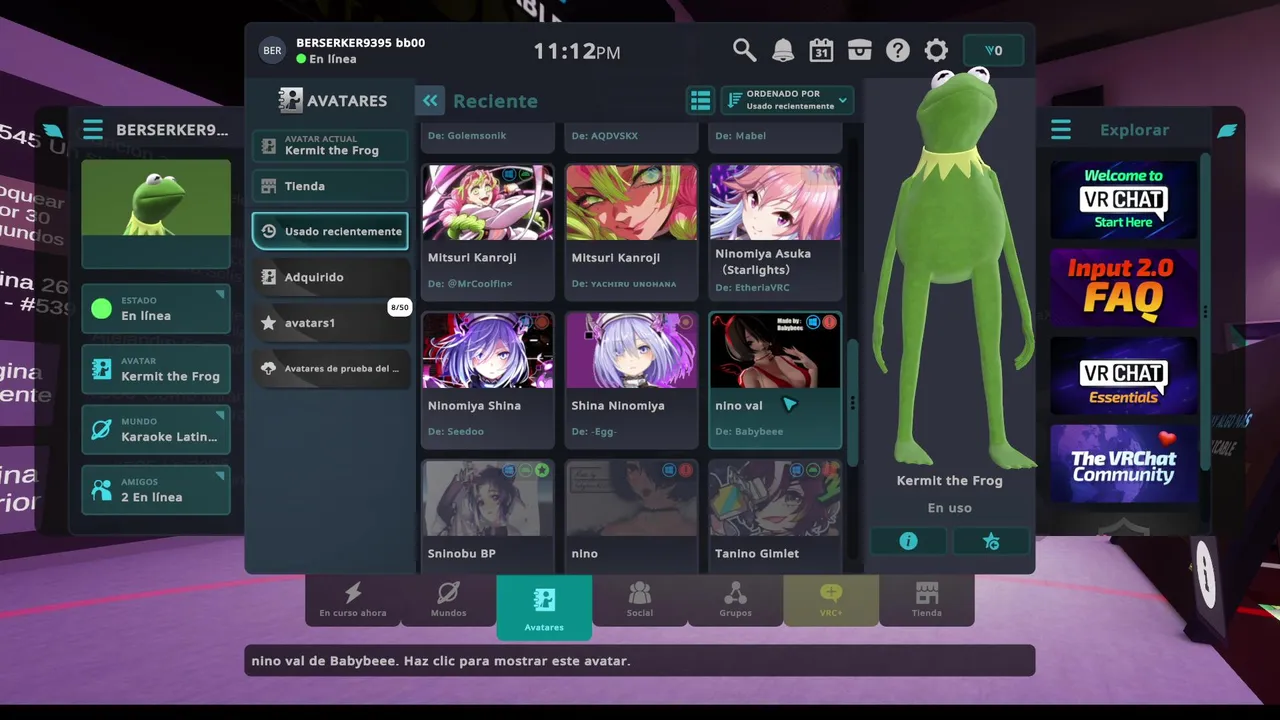This screenshot has width=1280, height=720.
Task: Open the Avatares tab
Action: (544, 607)
